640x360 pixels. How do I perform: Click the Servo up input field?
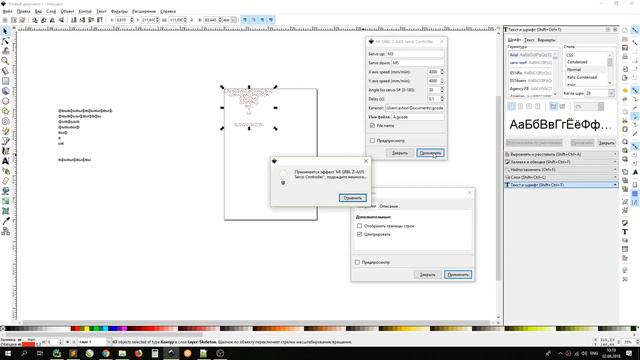point(415,54)
